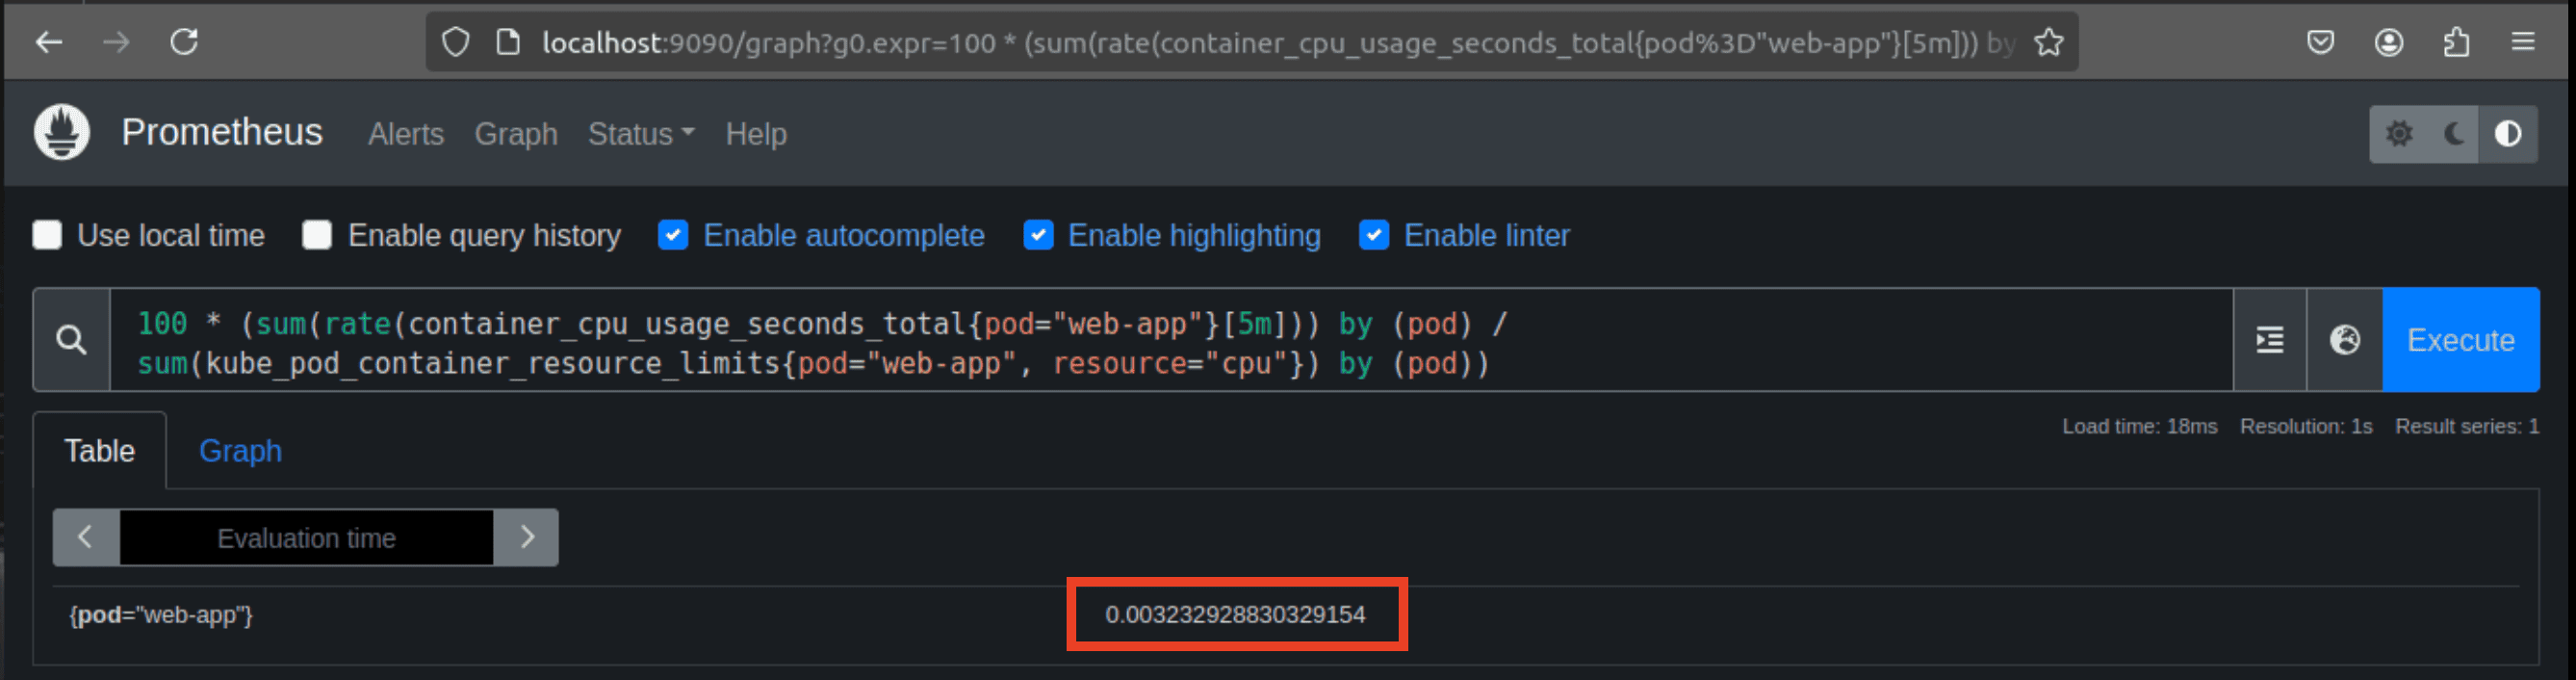Image resolution: width=2576 pixels, height=680 pixels.
Task: Disable the Enable highlighting checkbox
Action: [1038, 235]
